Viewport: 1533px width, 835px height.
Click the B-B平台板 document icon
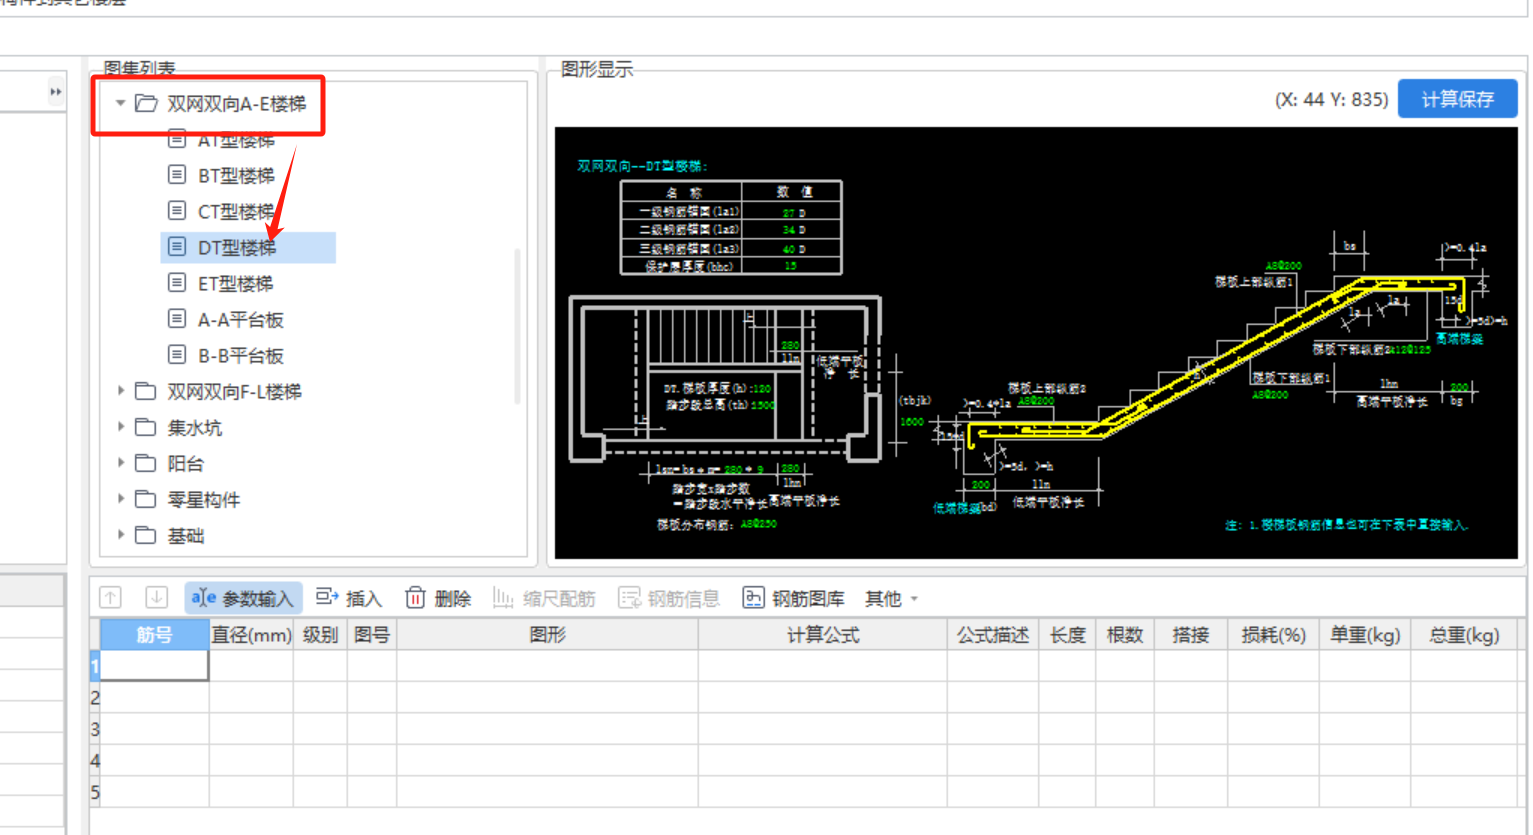[177, 355]
